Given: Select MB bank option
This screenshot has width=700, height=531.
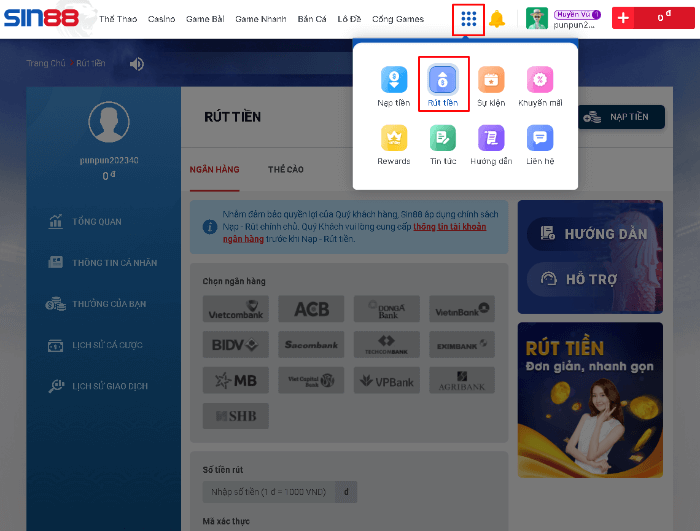Looking at the screenshot, I should tap(236, 380).
